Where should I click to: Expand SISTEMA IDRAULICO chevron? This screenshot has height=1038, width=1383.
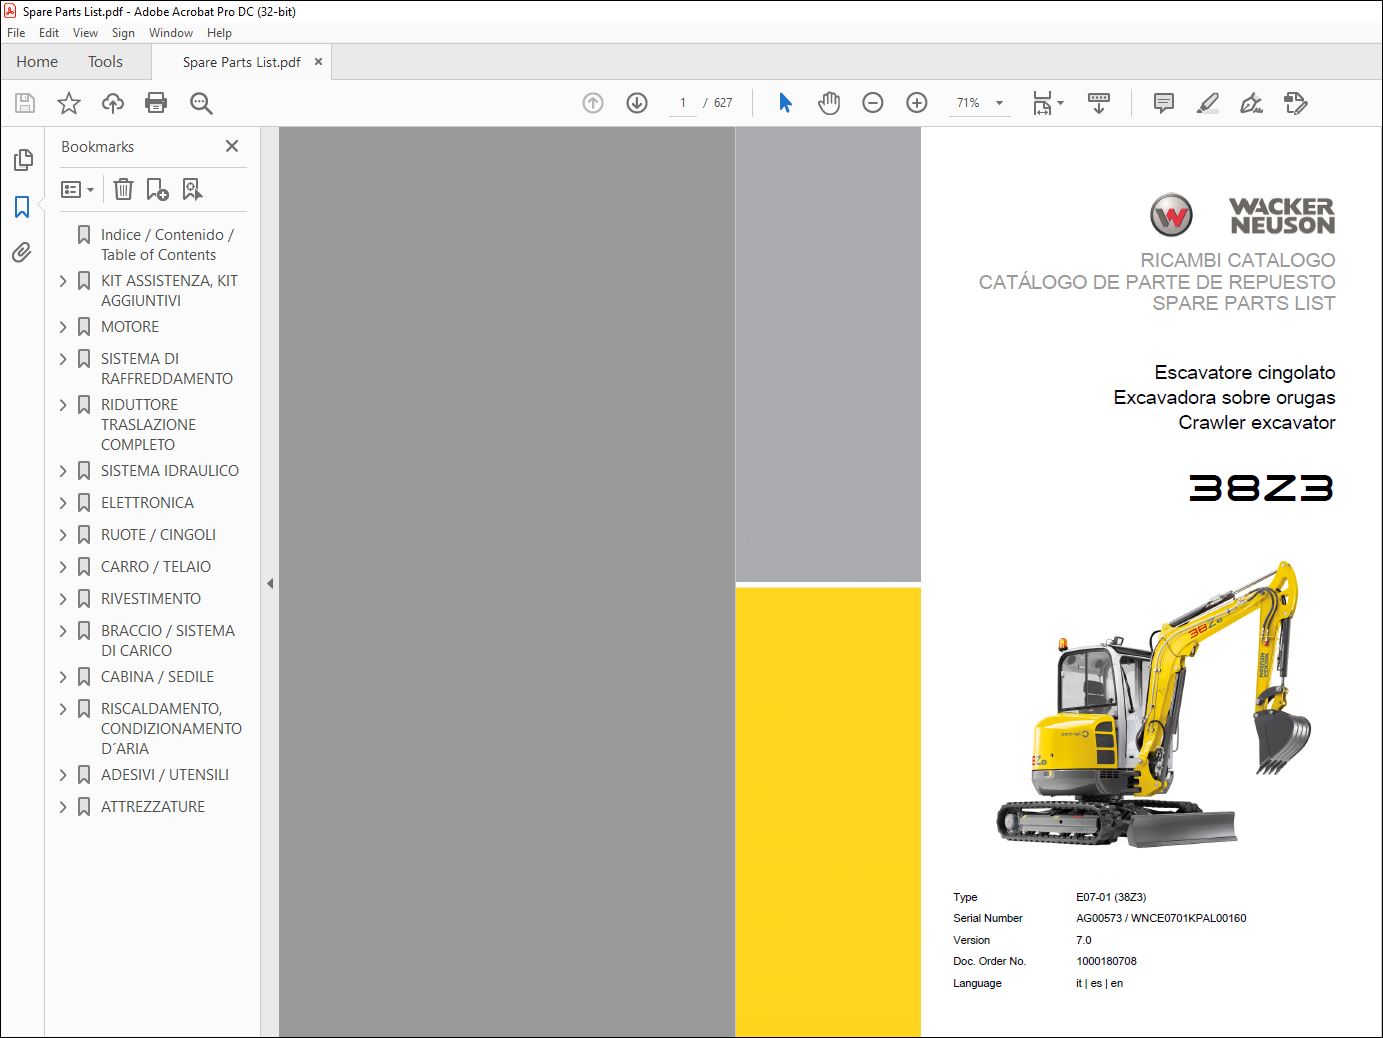tap(63, 471)
